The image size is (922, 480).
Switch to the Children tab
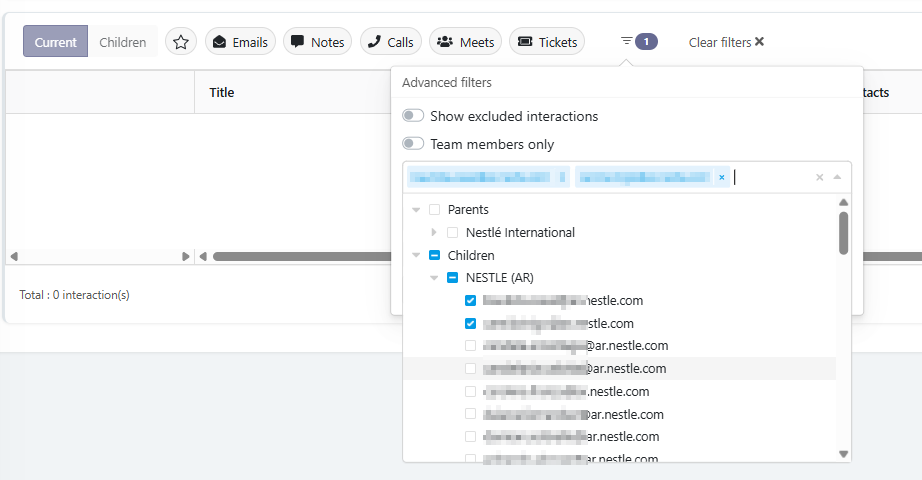click(x=123, y=42)
